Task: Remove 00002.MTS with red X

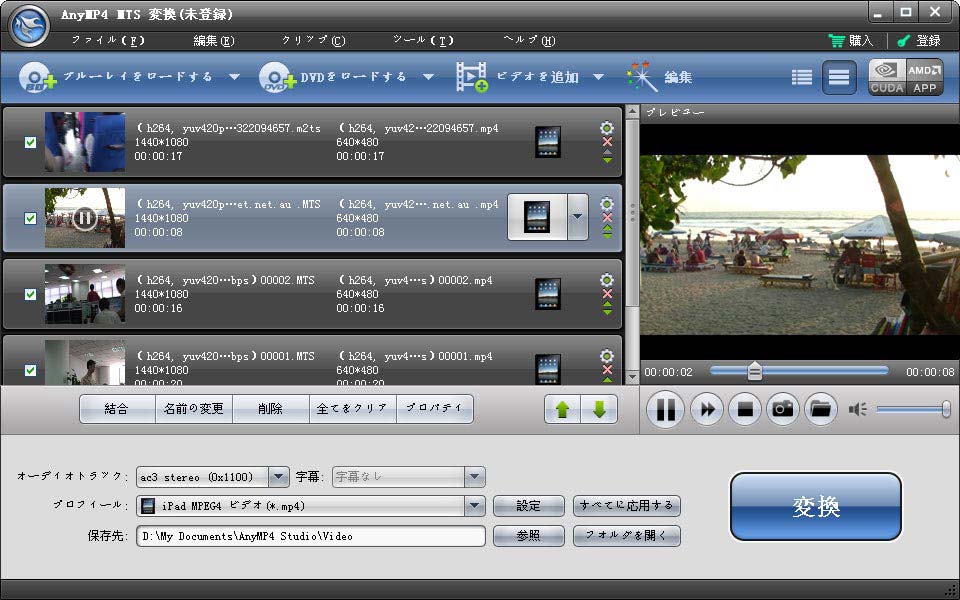Action: coord(607,294)
